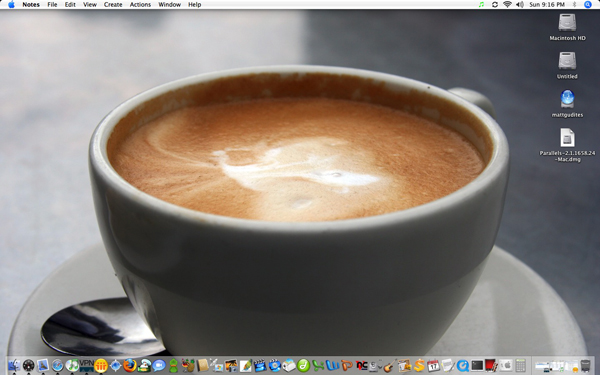Launch QuickTime Player from the Dock
The width and height of the screenshot is (600, 375).
pyautogui.click(x=463, y=365)
